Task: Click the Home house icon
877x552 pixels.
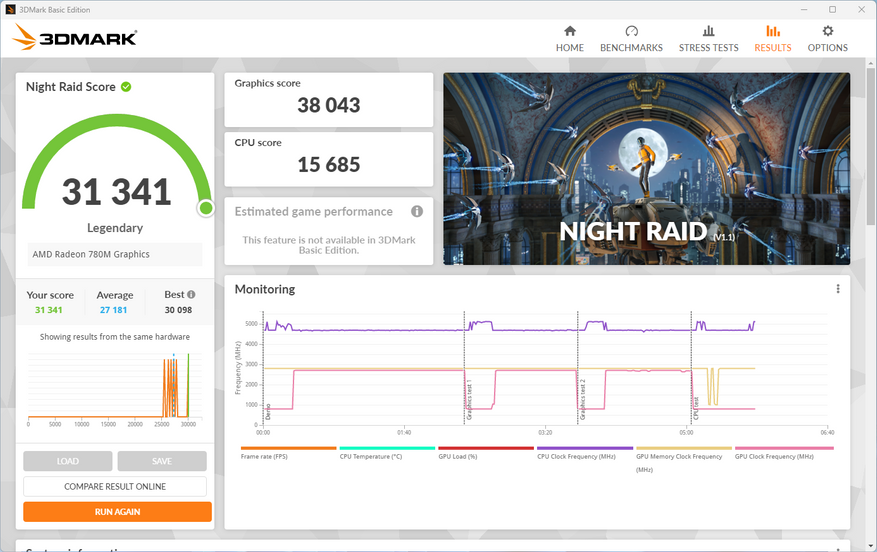Action: pyautogui.click(x=569, y=31)
